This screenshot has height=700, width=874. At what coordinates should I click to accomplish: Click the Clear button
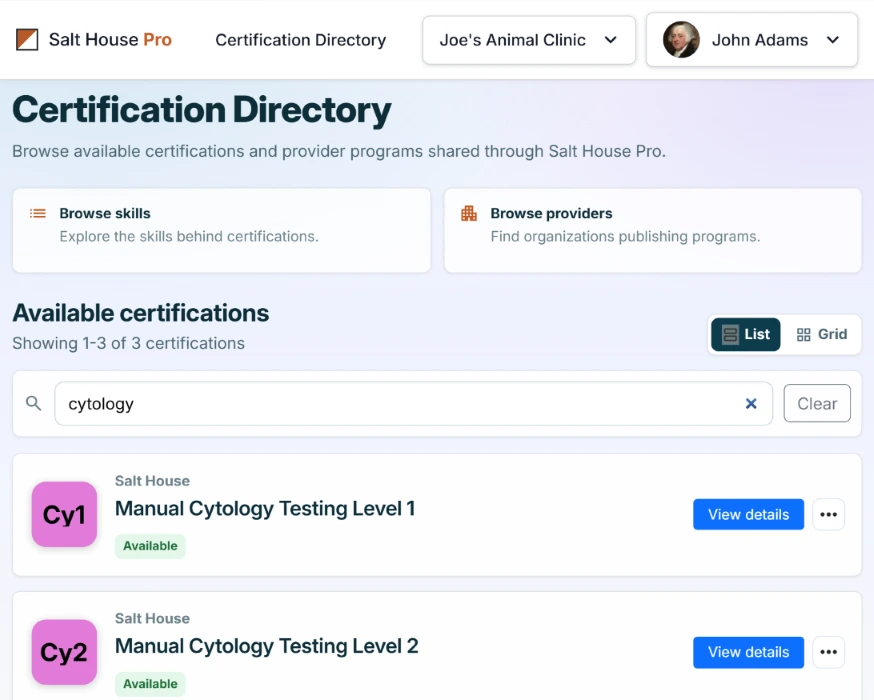[817, 404]
